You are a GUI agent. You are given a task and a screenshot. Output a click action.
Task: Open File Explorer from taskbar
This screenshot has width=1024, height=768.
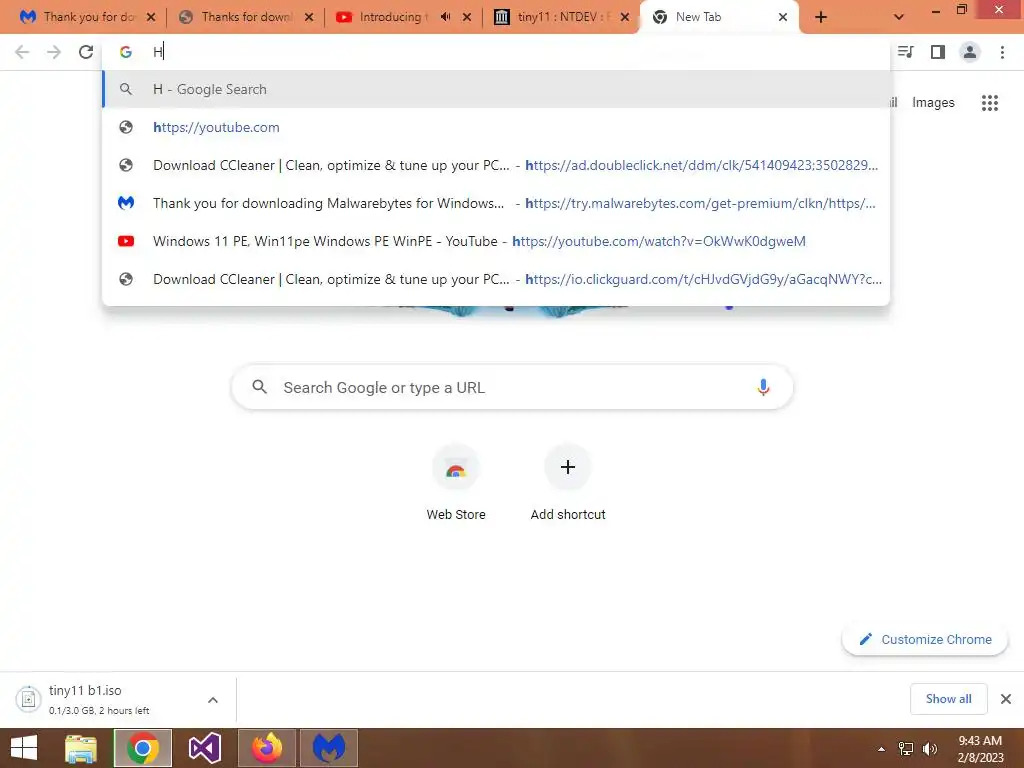81,748
